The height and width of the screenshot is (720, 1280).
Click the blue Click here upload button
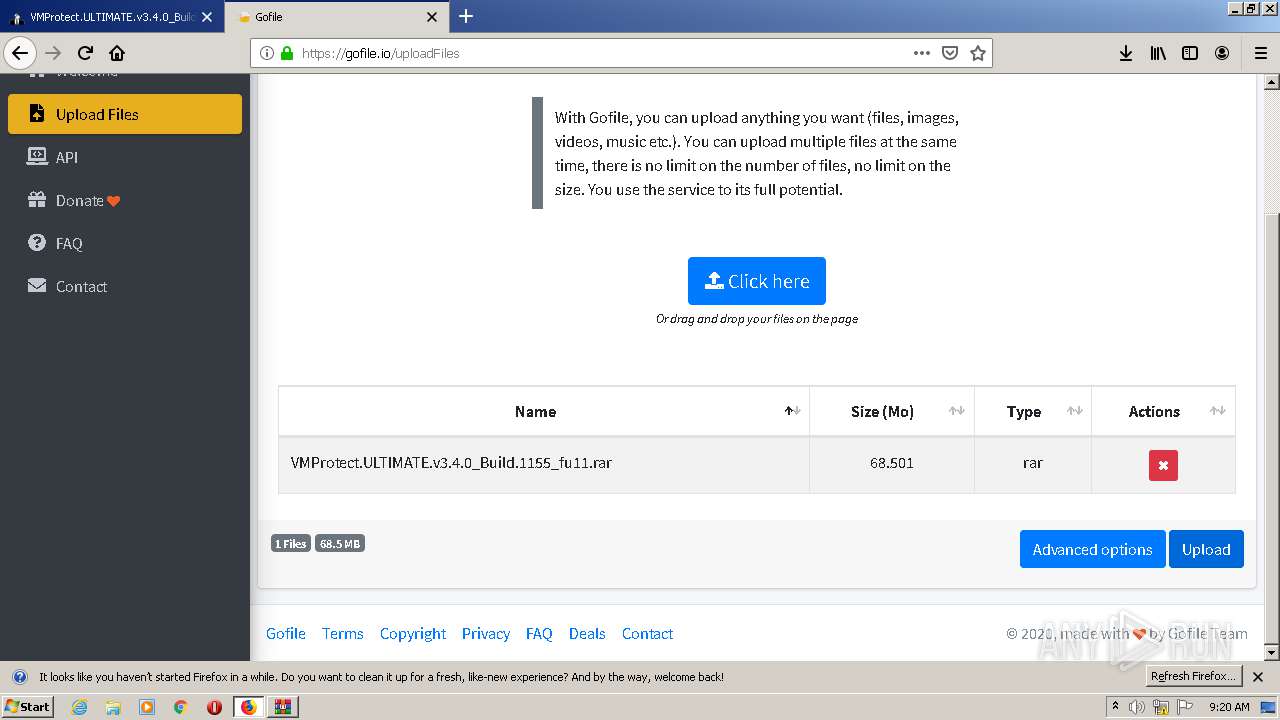pos(757,281)
